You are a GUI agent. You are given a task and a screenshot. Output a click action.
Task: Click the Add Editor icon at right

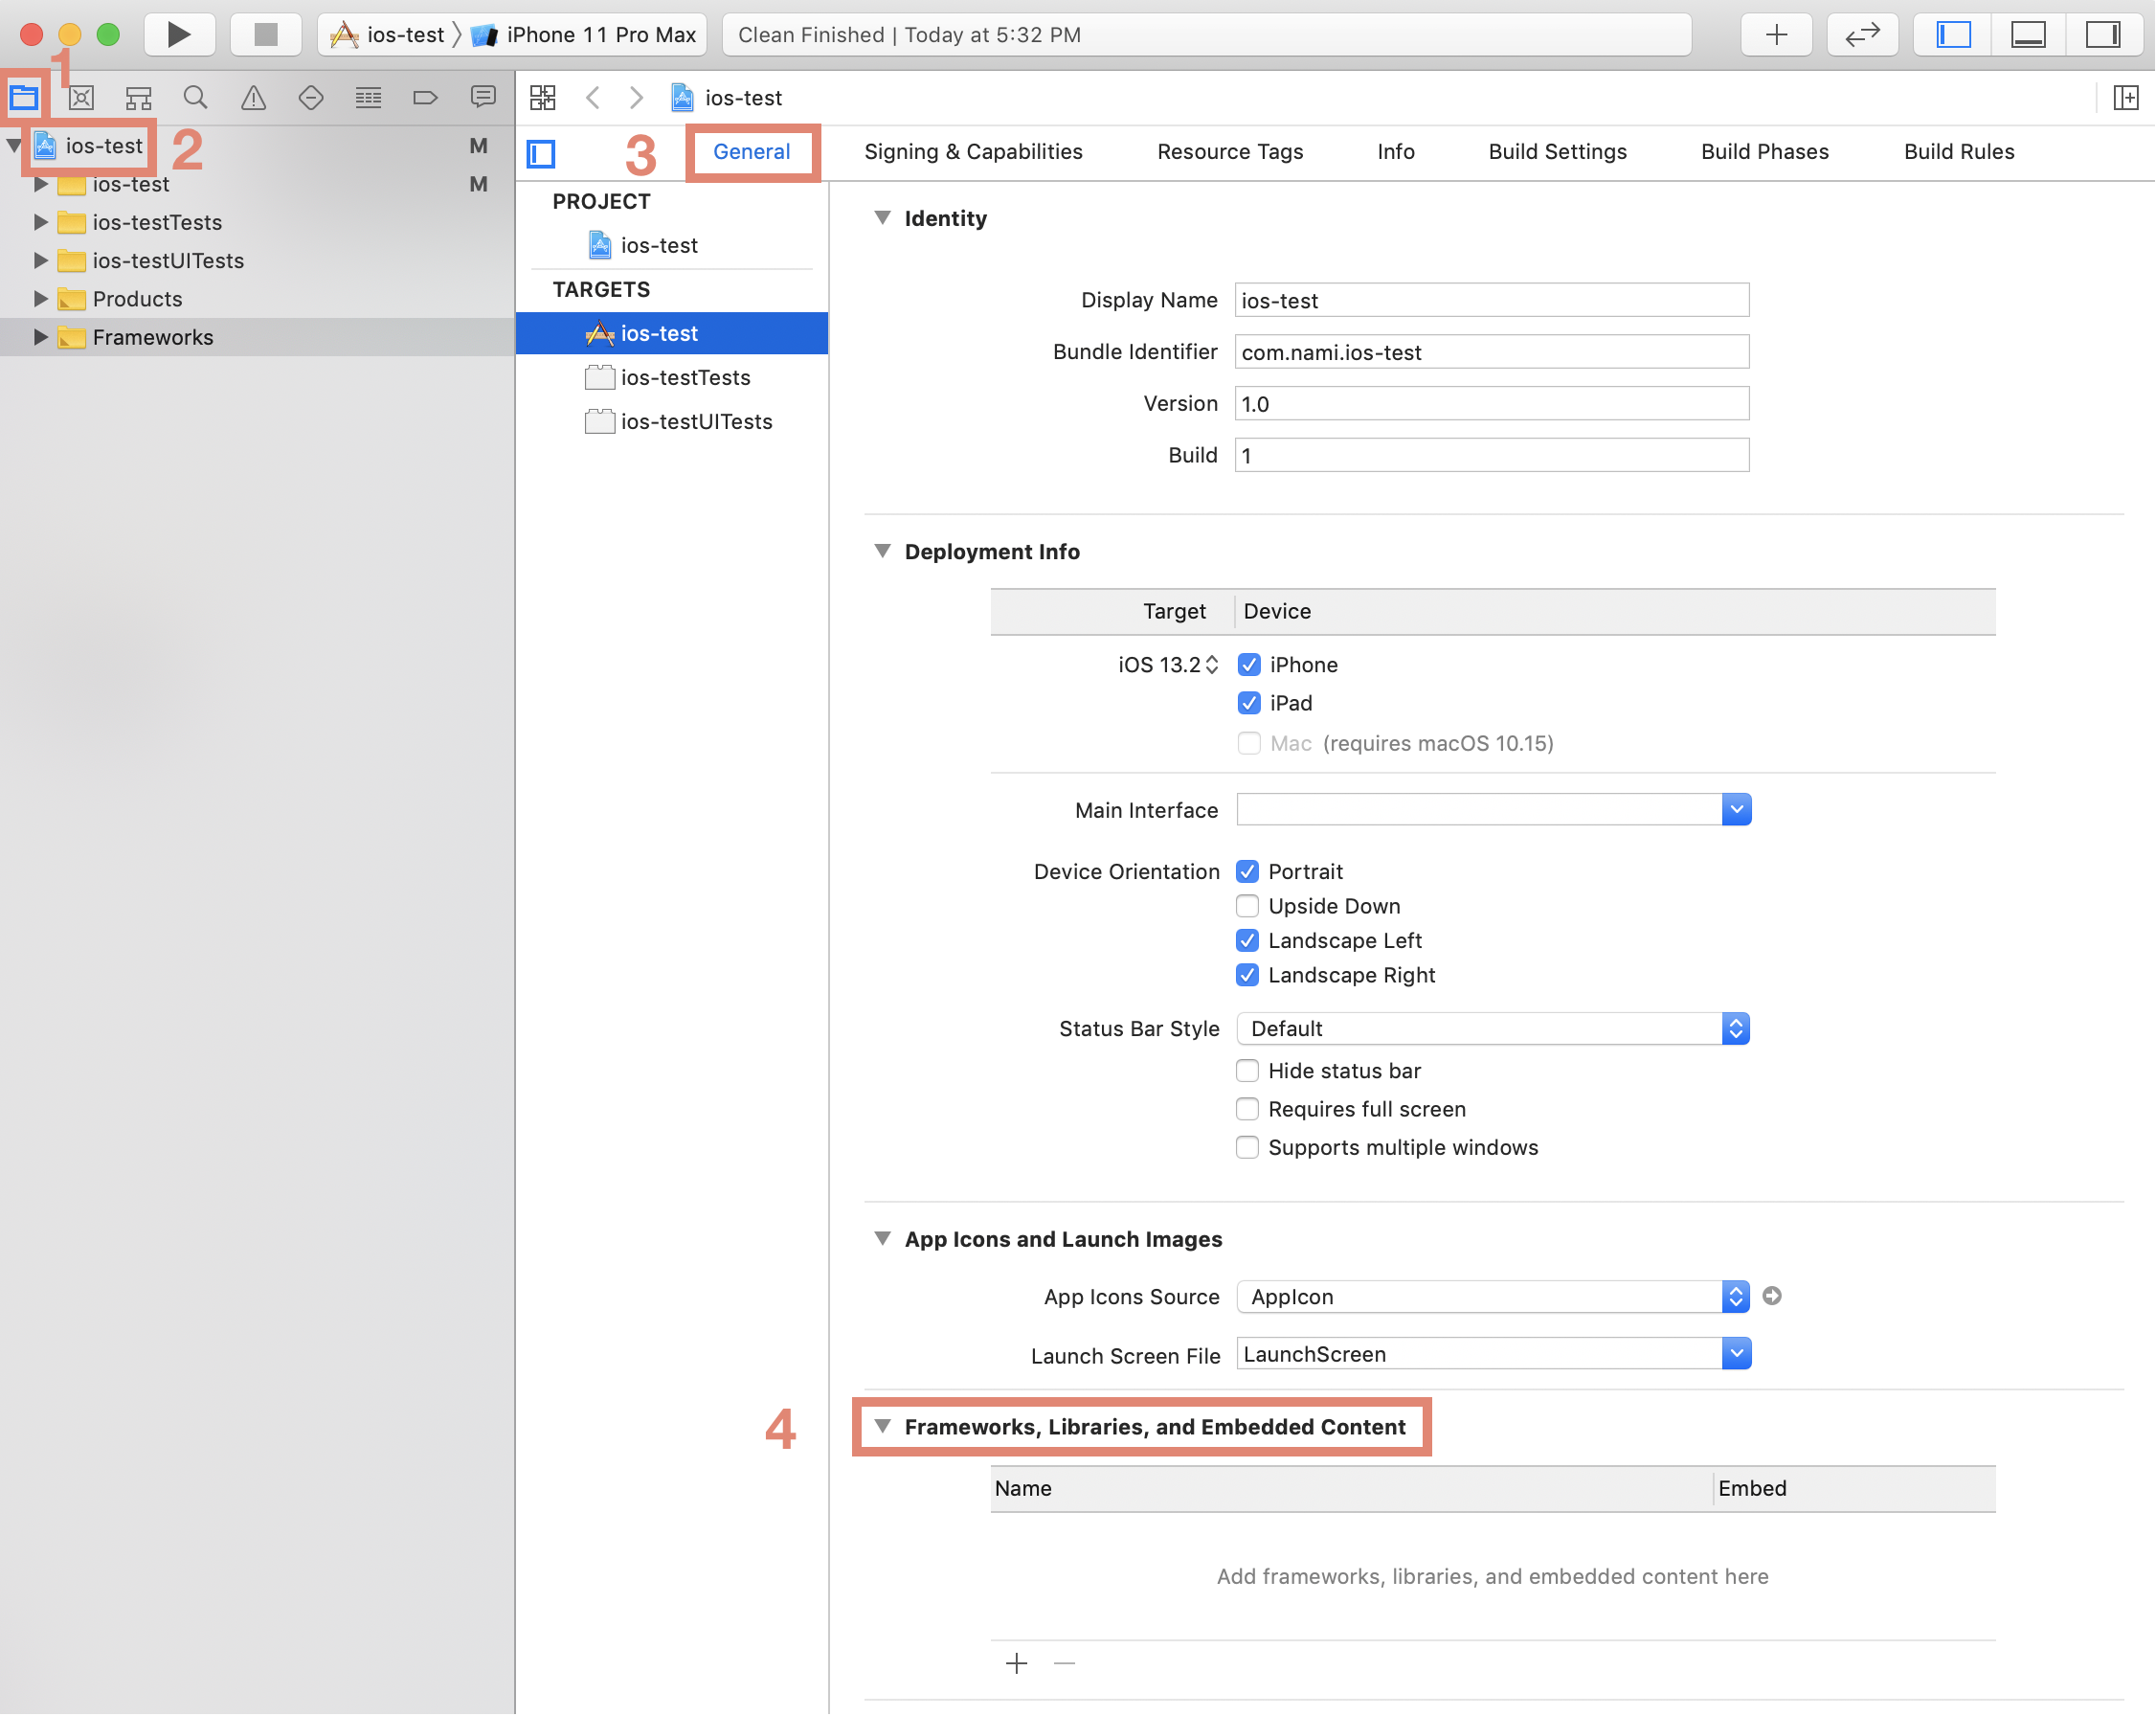pyautogui.click(x=2125, y=97)
